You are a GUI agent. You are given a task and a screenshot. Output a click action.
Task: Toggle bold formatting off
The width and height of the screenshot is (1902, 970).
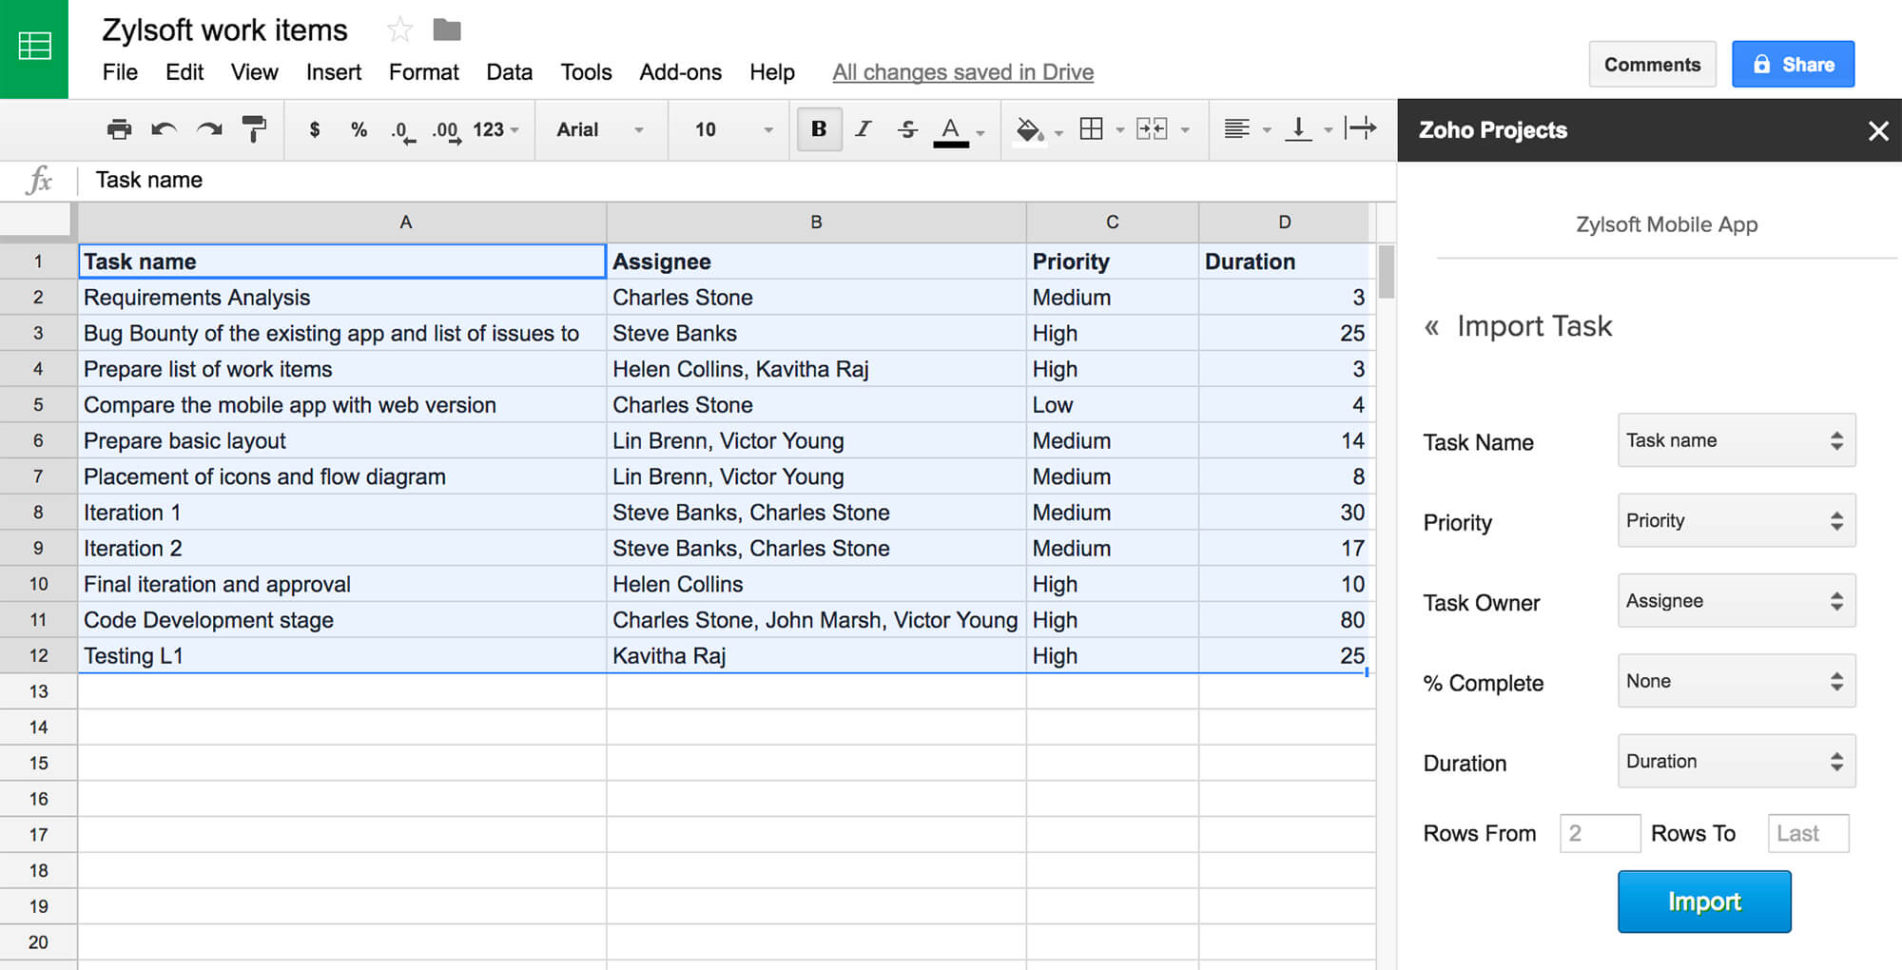818,129
